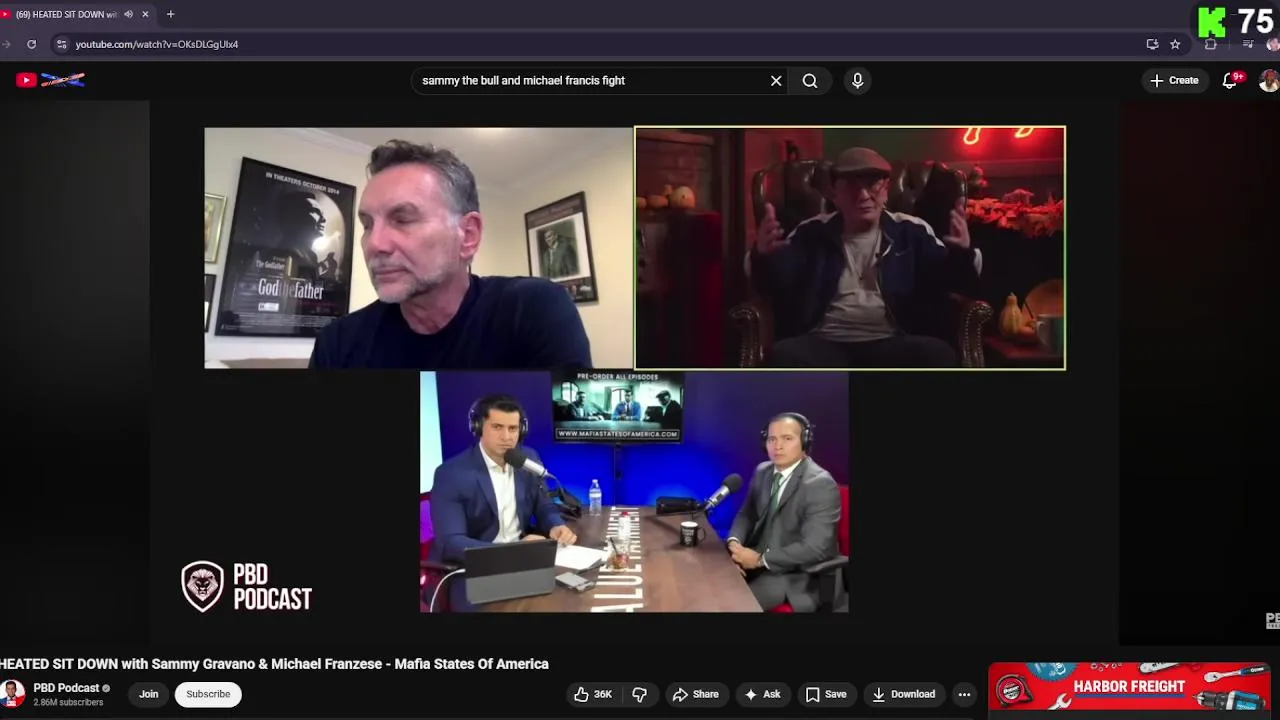Screen dimensions: 1280x720
Task: Close the HEATED SIT DOWN tab
Action: 145,14
